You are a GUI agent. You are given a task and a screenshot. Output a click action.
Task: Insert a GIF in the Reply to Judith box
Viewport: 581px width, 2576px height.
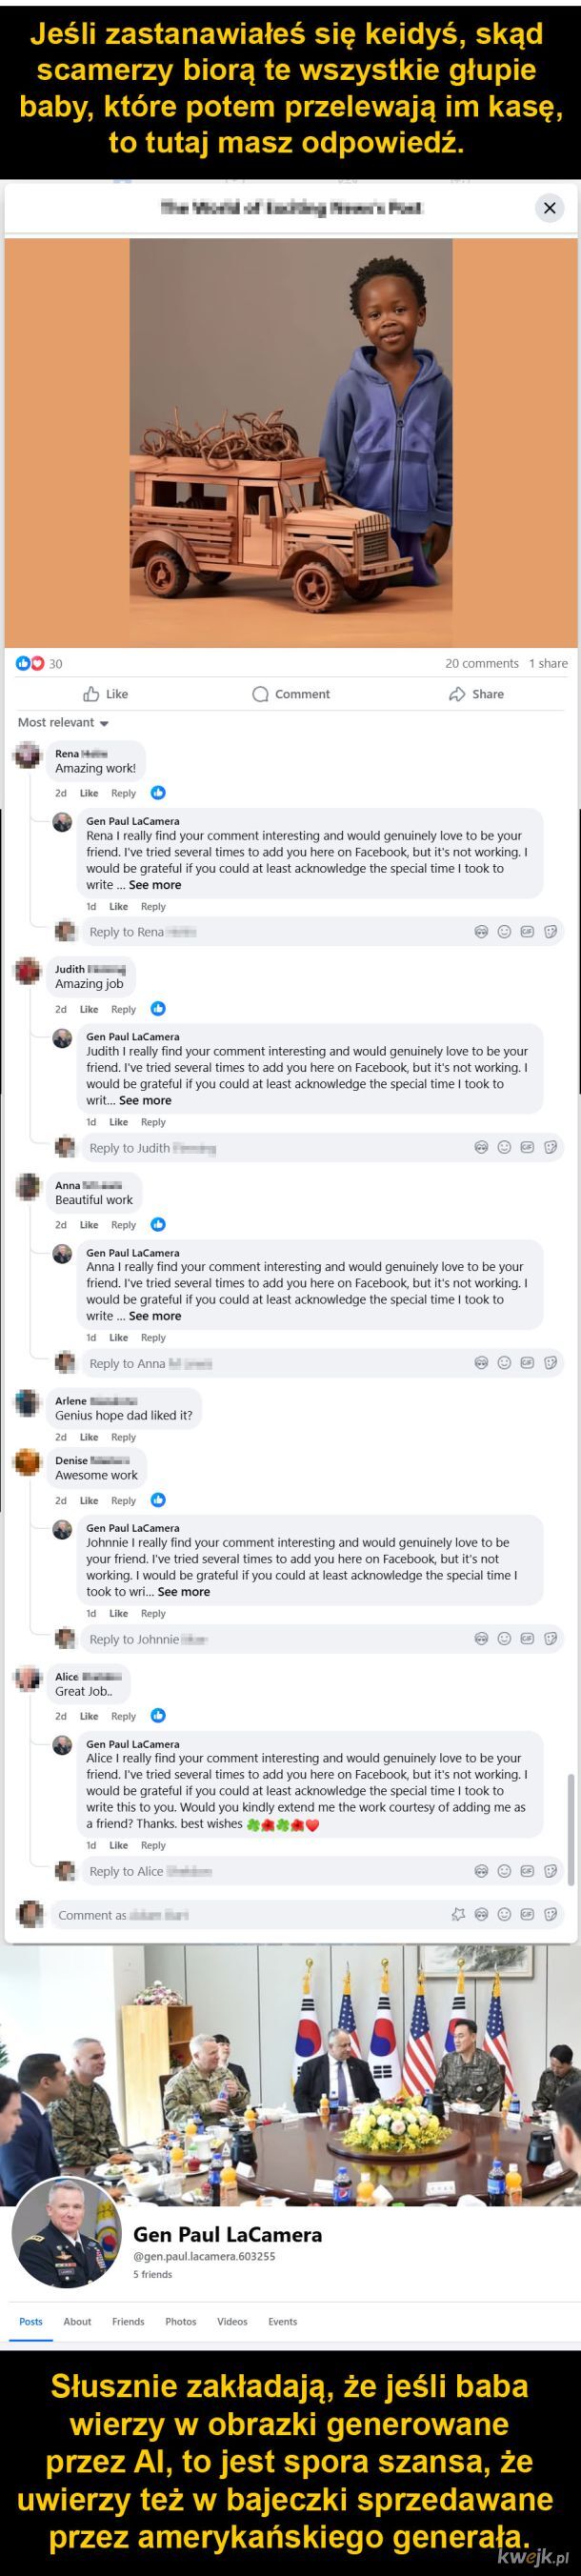(x=527, y=1147)
